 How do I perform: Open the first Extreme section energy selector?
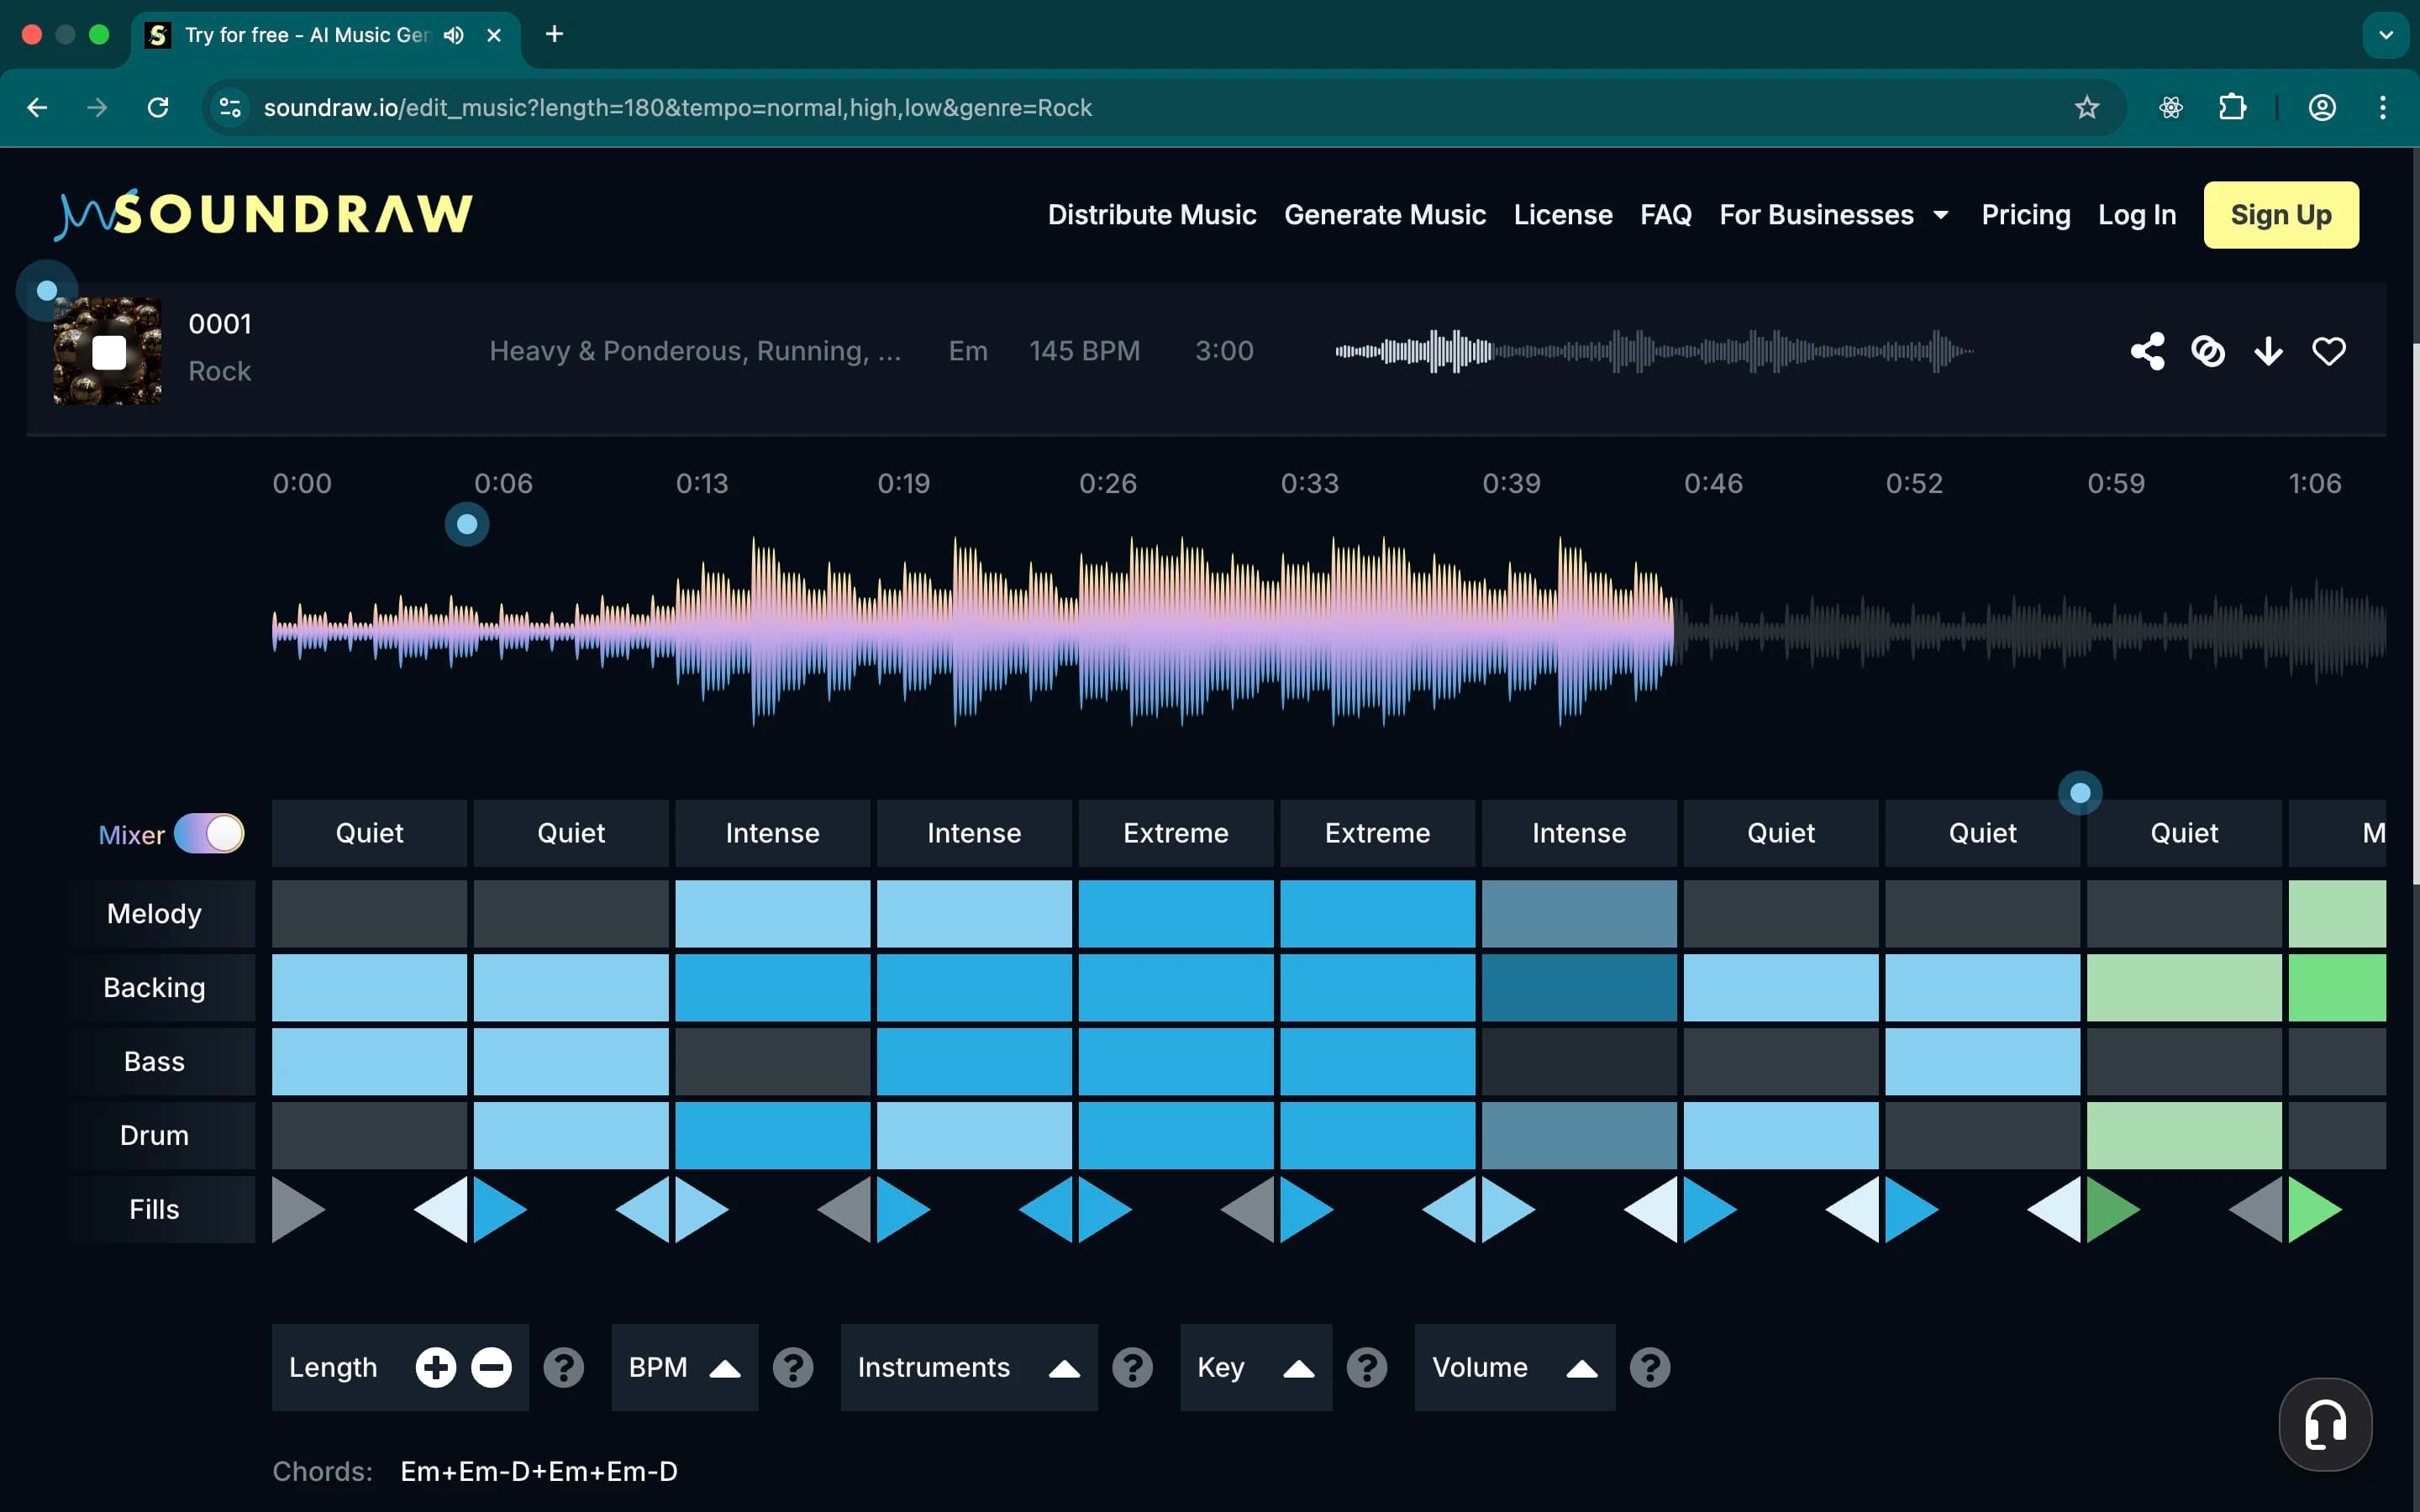coord(1176,833)
